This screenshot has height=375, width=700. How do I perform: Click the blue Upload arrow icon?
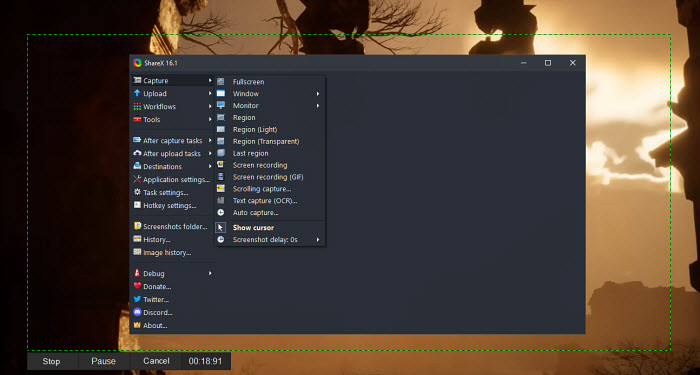coord(137,93)
